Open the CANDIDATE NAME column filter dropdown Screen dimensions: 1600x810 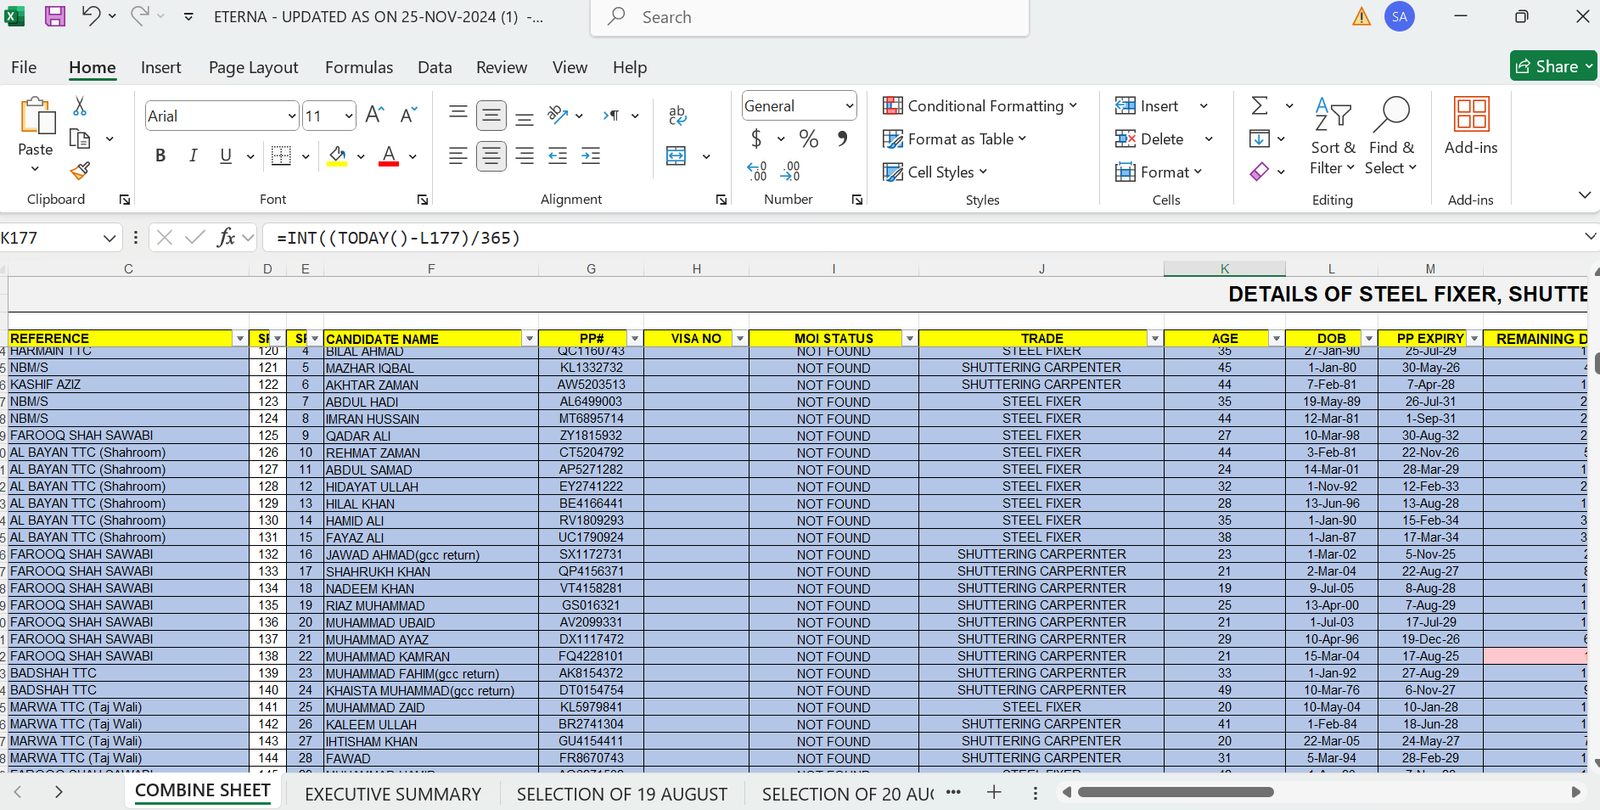(x=529, y=339)
